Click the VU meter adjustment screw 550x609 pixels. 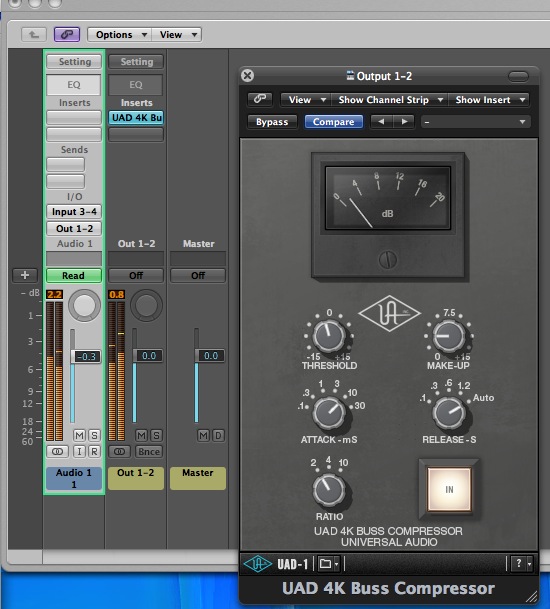click(x=388, y=259)
